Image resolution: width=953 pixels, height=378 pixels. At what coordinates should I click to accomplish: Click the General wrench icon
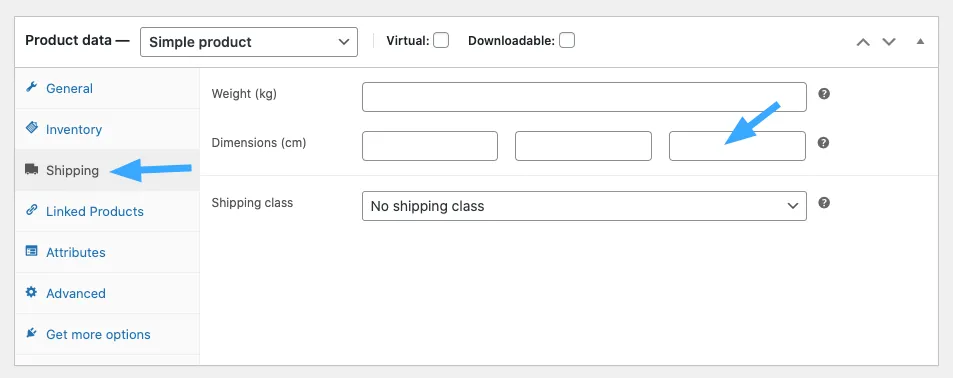(31, 87)
